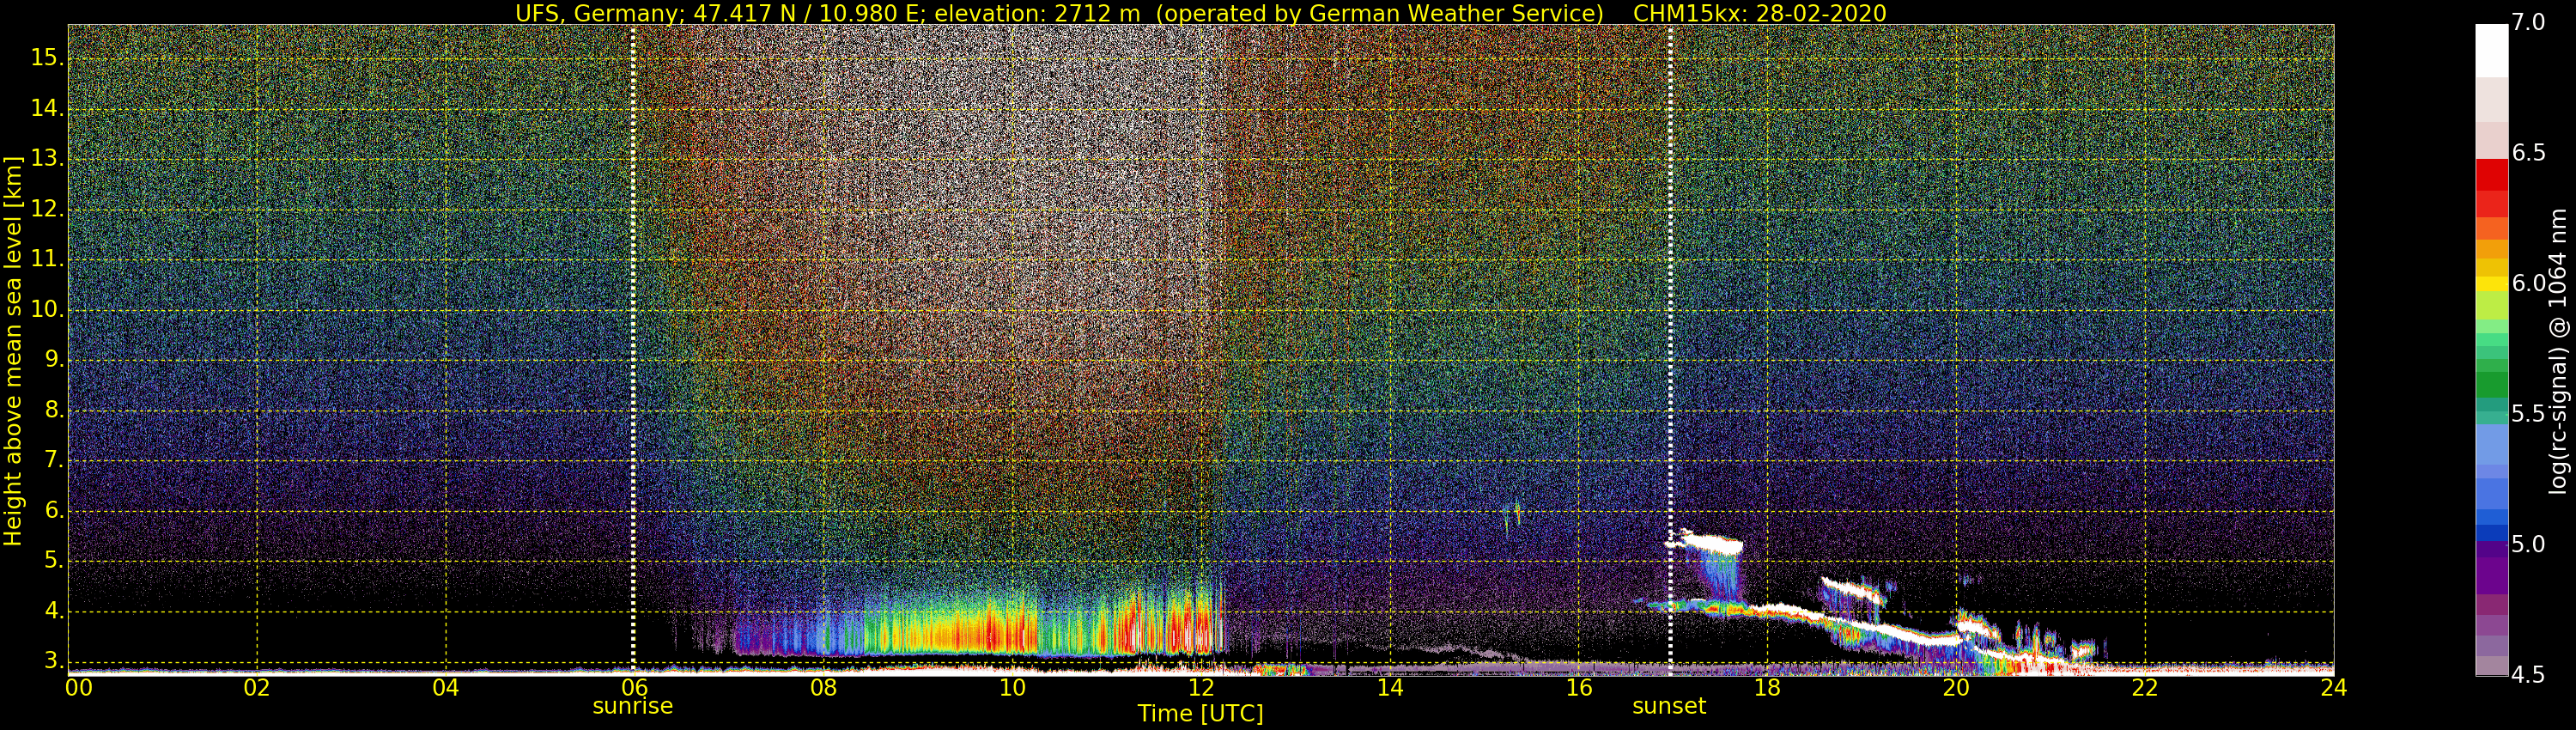Click the white top segment of the colorbar

click(x=2491, y=50)
